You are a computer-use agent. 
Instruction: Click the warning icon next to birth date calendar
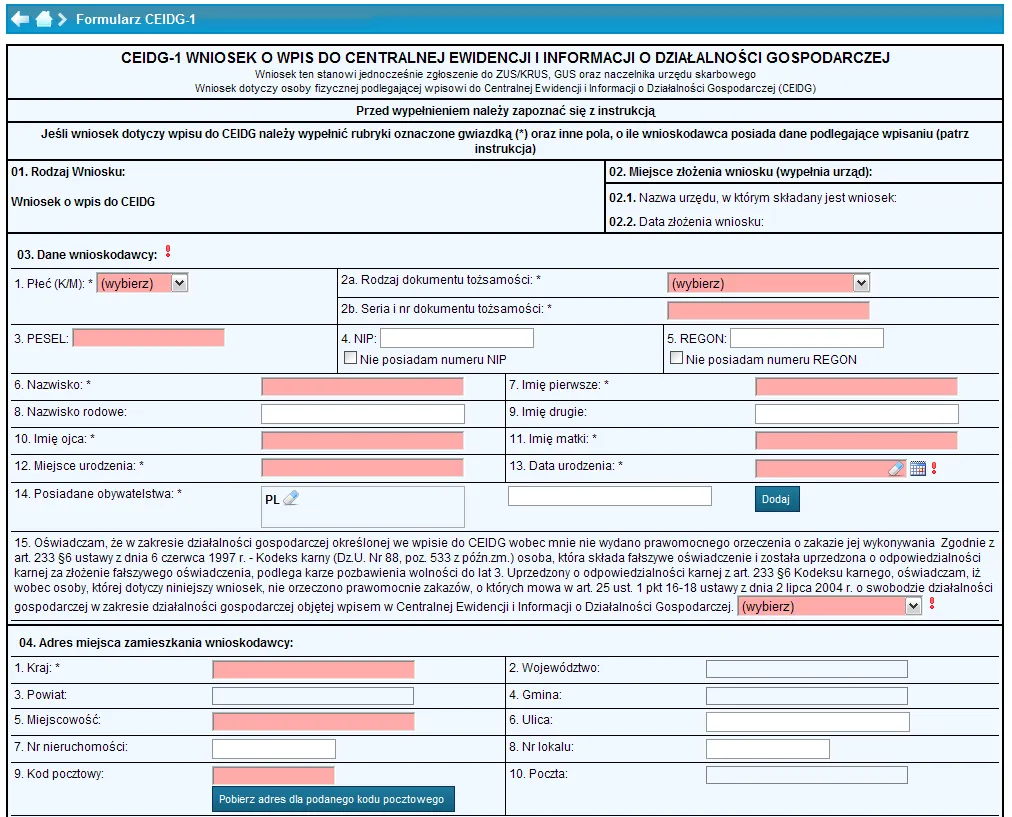coord(933,467)
